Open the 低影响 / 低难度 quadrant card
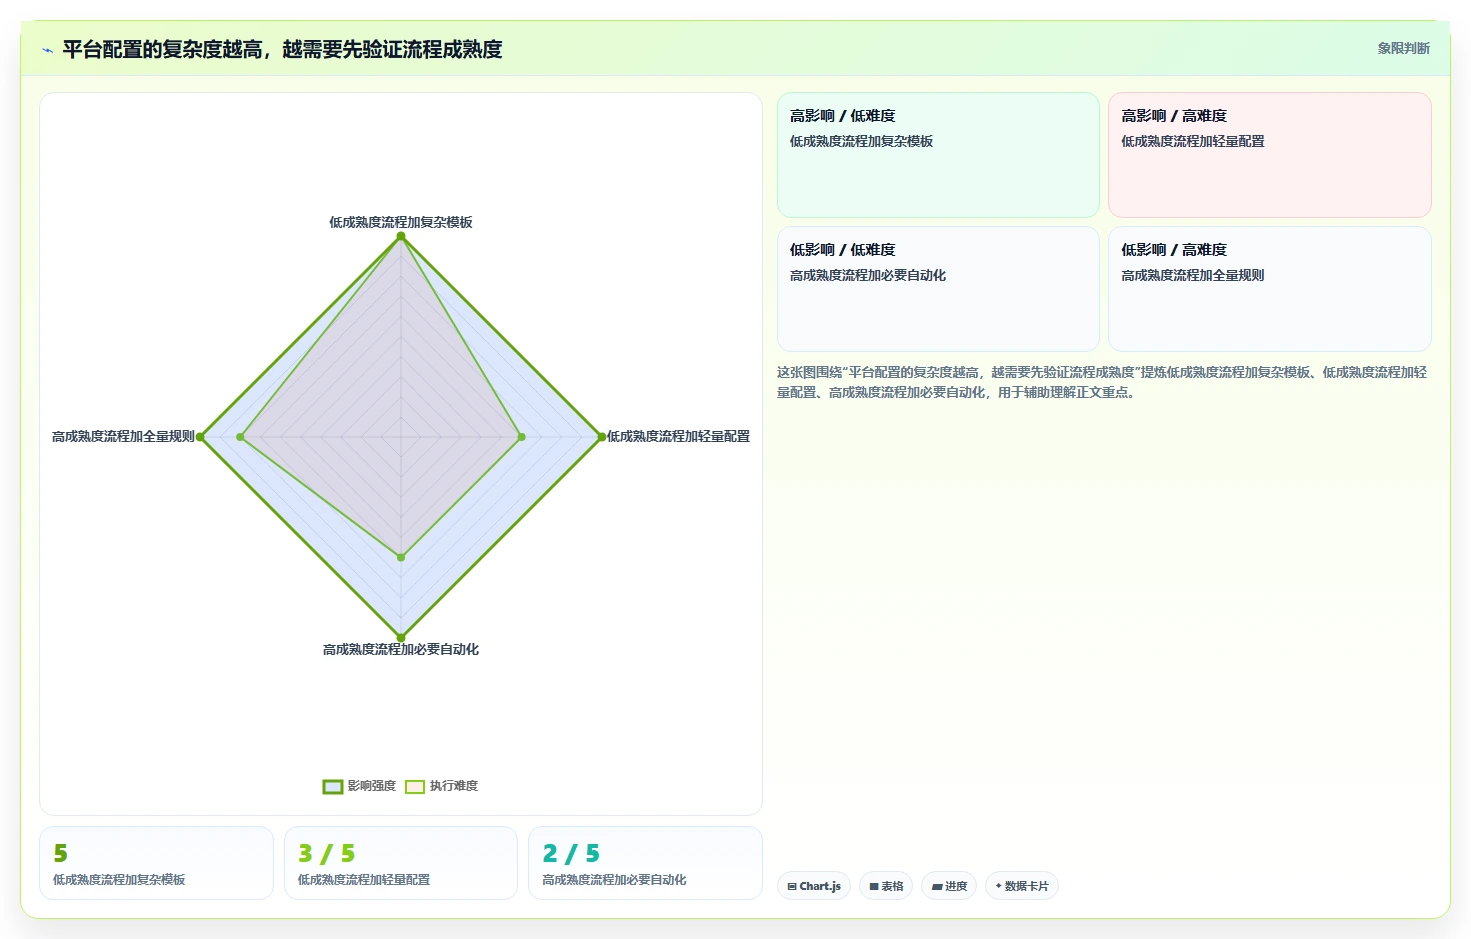The width and height of the screenshot is (1471, 939). coord(938,289)
